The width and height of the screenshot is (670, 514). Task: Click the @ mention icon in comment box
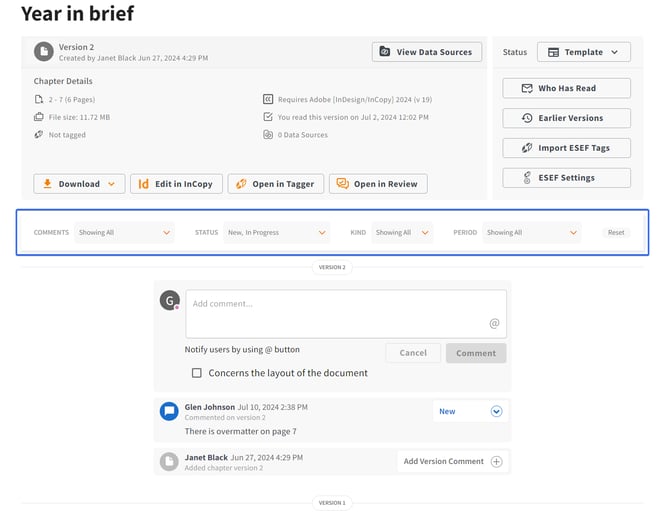point(493,323)
